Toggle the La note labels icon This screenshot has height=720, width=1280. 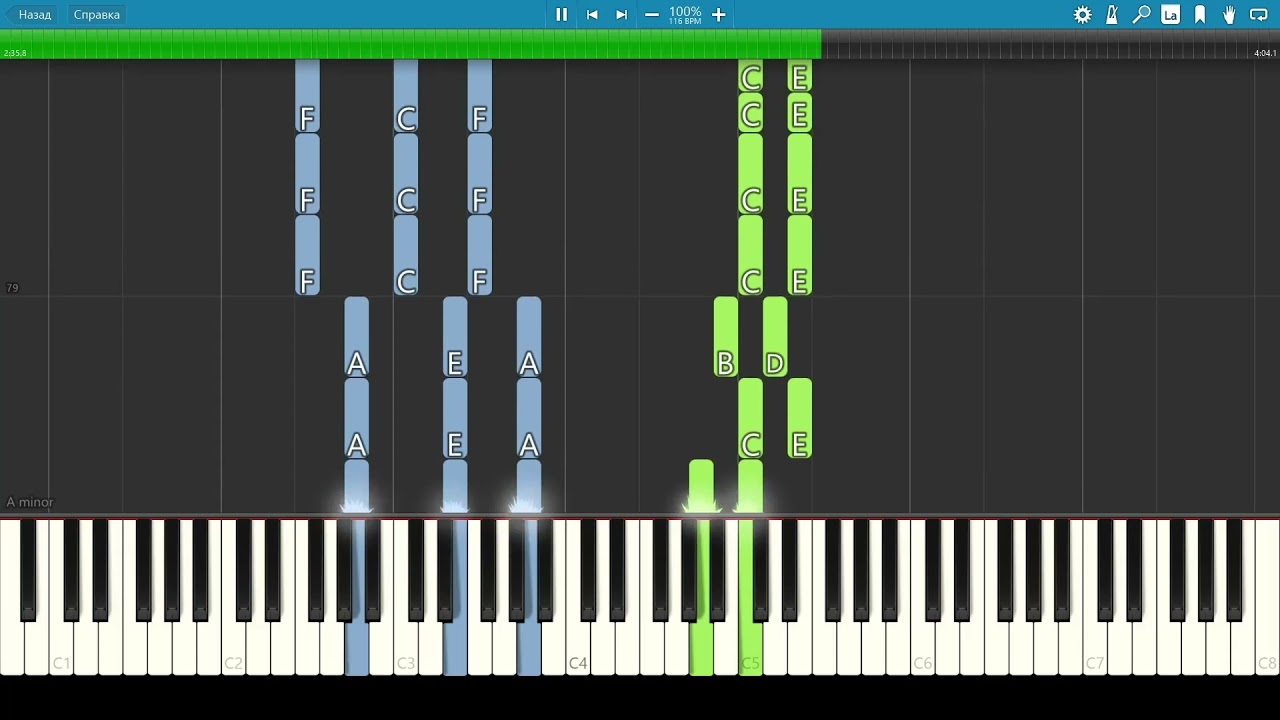[1170, 14]
